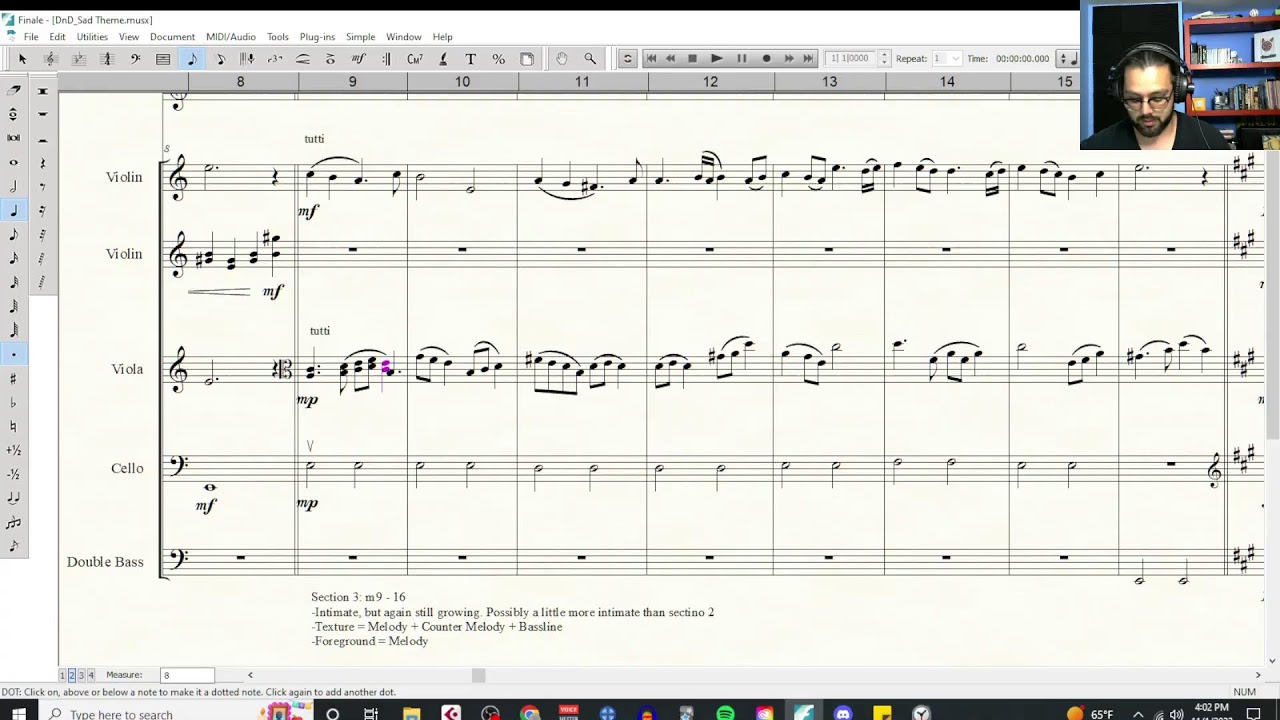Image resolution: width=1280 pixels, height=720 pixels.
Task: Select the Selection arrow tool
Action: [22, 59]
